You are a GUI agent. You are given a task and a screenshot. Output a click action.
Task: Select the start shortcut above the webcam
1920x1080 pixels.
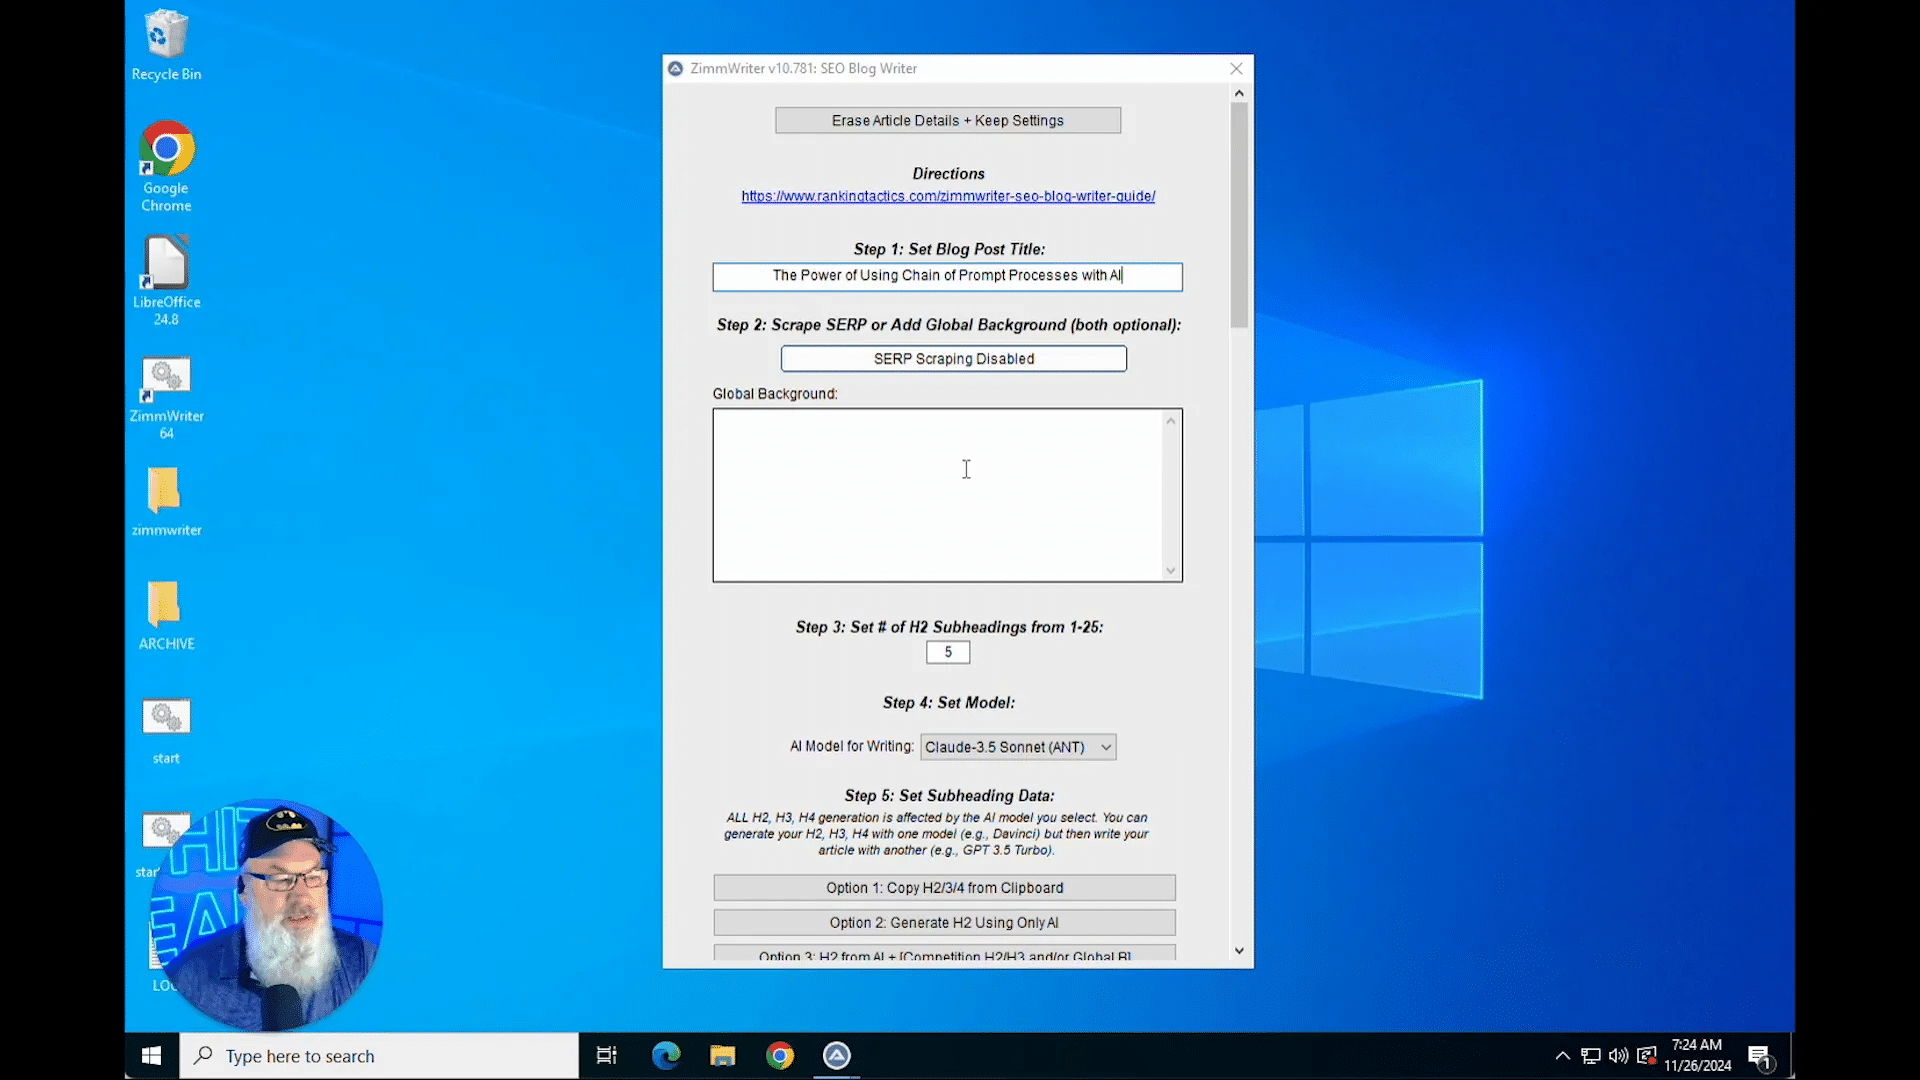click(x=166, y=731)
